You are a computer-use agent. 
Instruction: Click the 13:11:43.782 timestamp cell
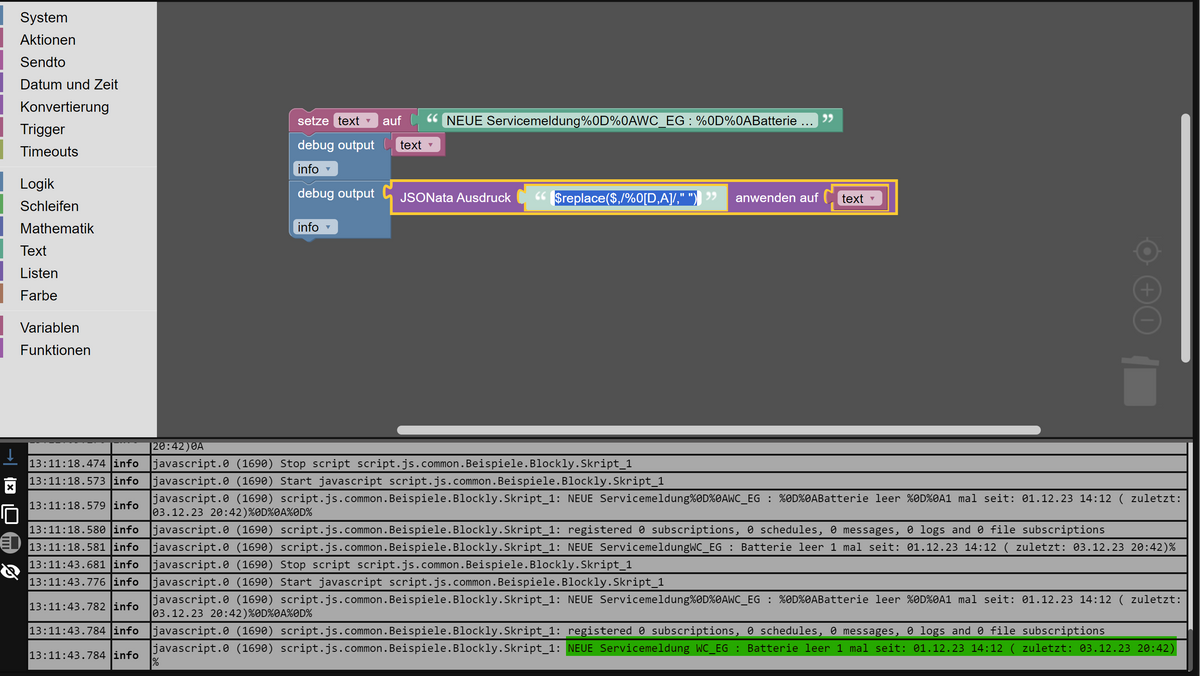68,606
